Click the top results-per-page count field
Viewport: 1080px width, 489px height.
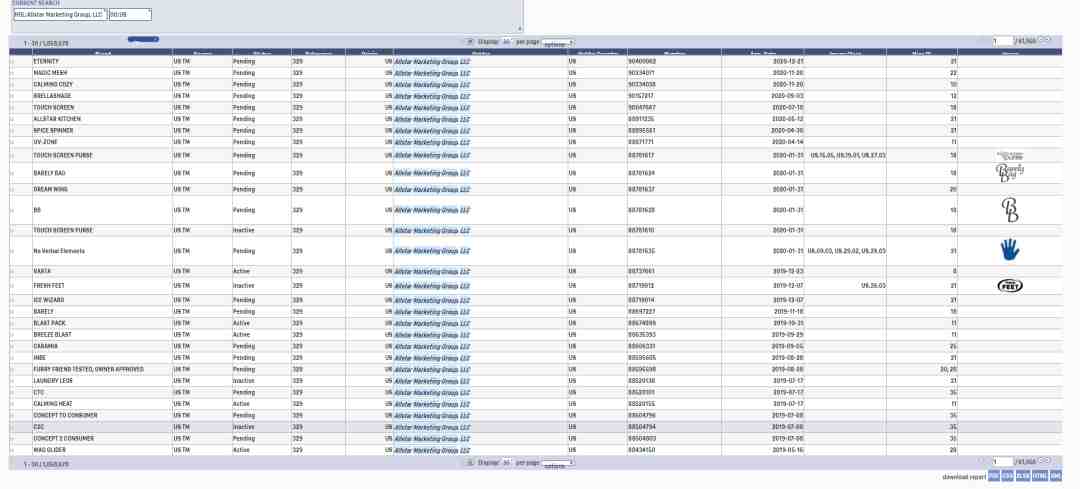(506, 42)
